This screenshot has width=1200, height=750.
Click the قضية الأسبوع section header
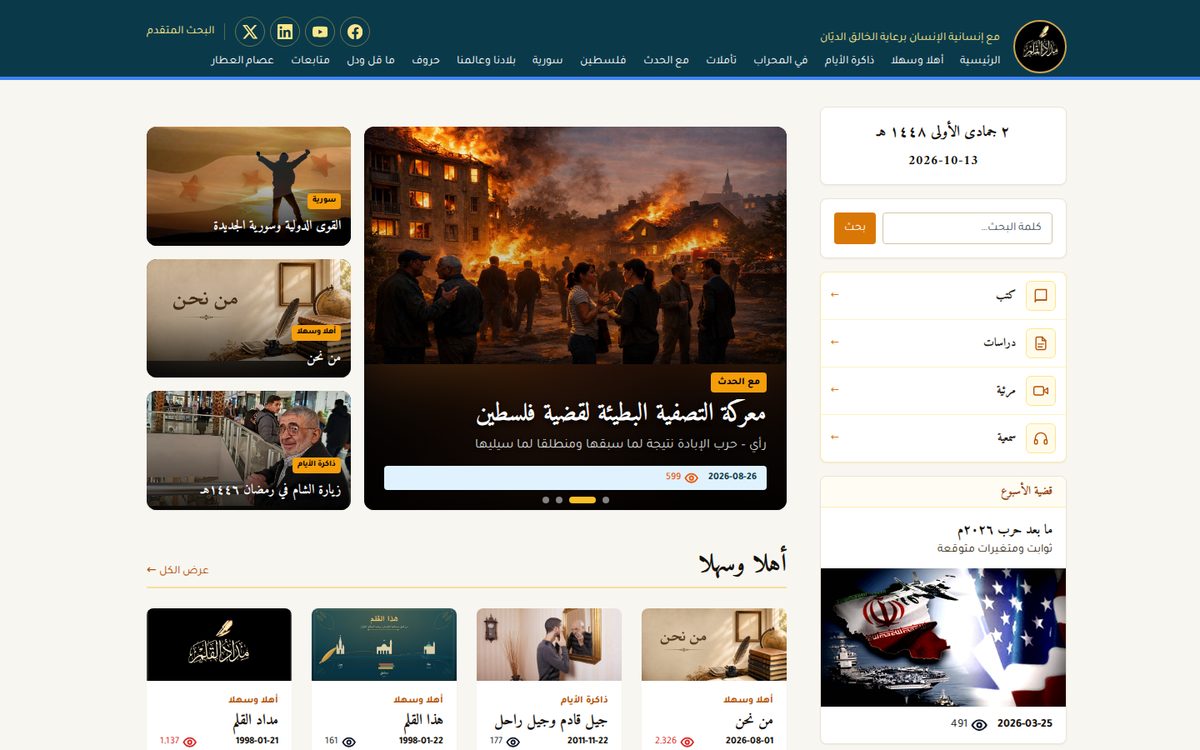1027,492
